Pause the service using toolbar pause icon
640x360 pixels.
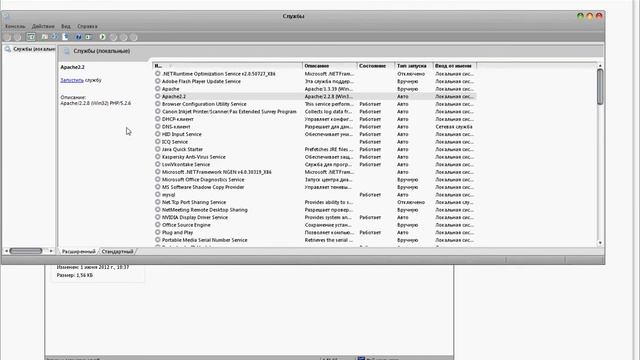(123, 37)
